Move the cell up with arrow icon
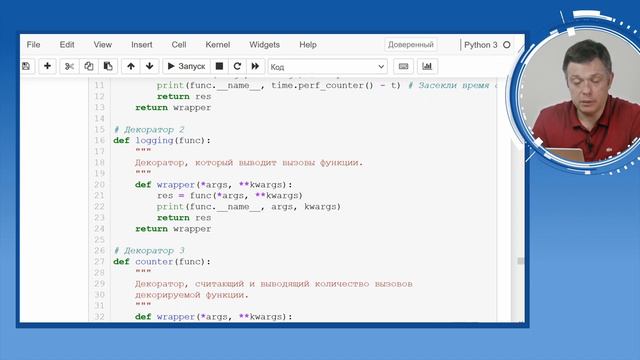This screenshot has width=640, height=360. point(131,66)
